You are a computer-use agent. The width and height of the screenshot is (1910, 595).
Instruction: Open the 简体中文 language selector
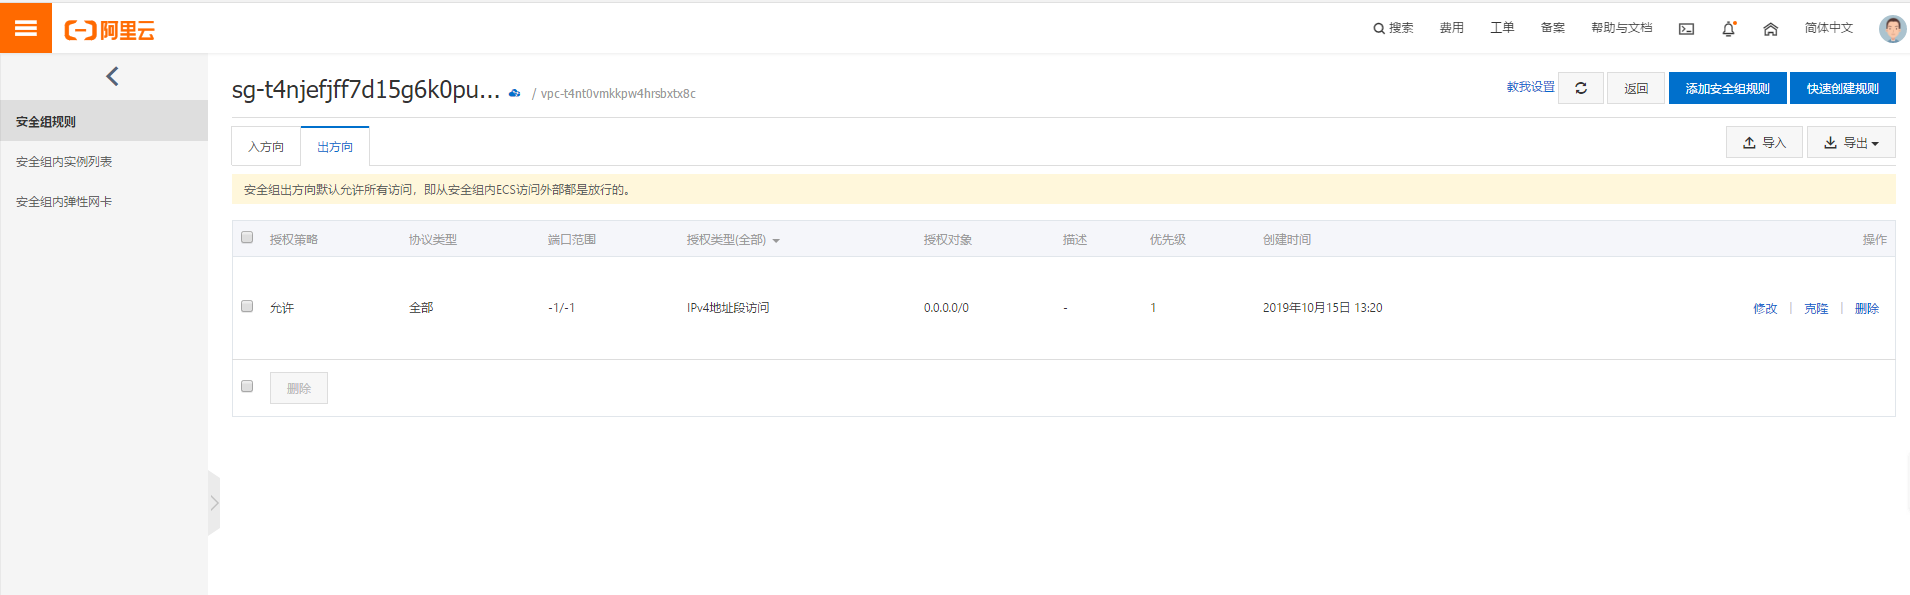pos(1829,28)
